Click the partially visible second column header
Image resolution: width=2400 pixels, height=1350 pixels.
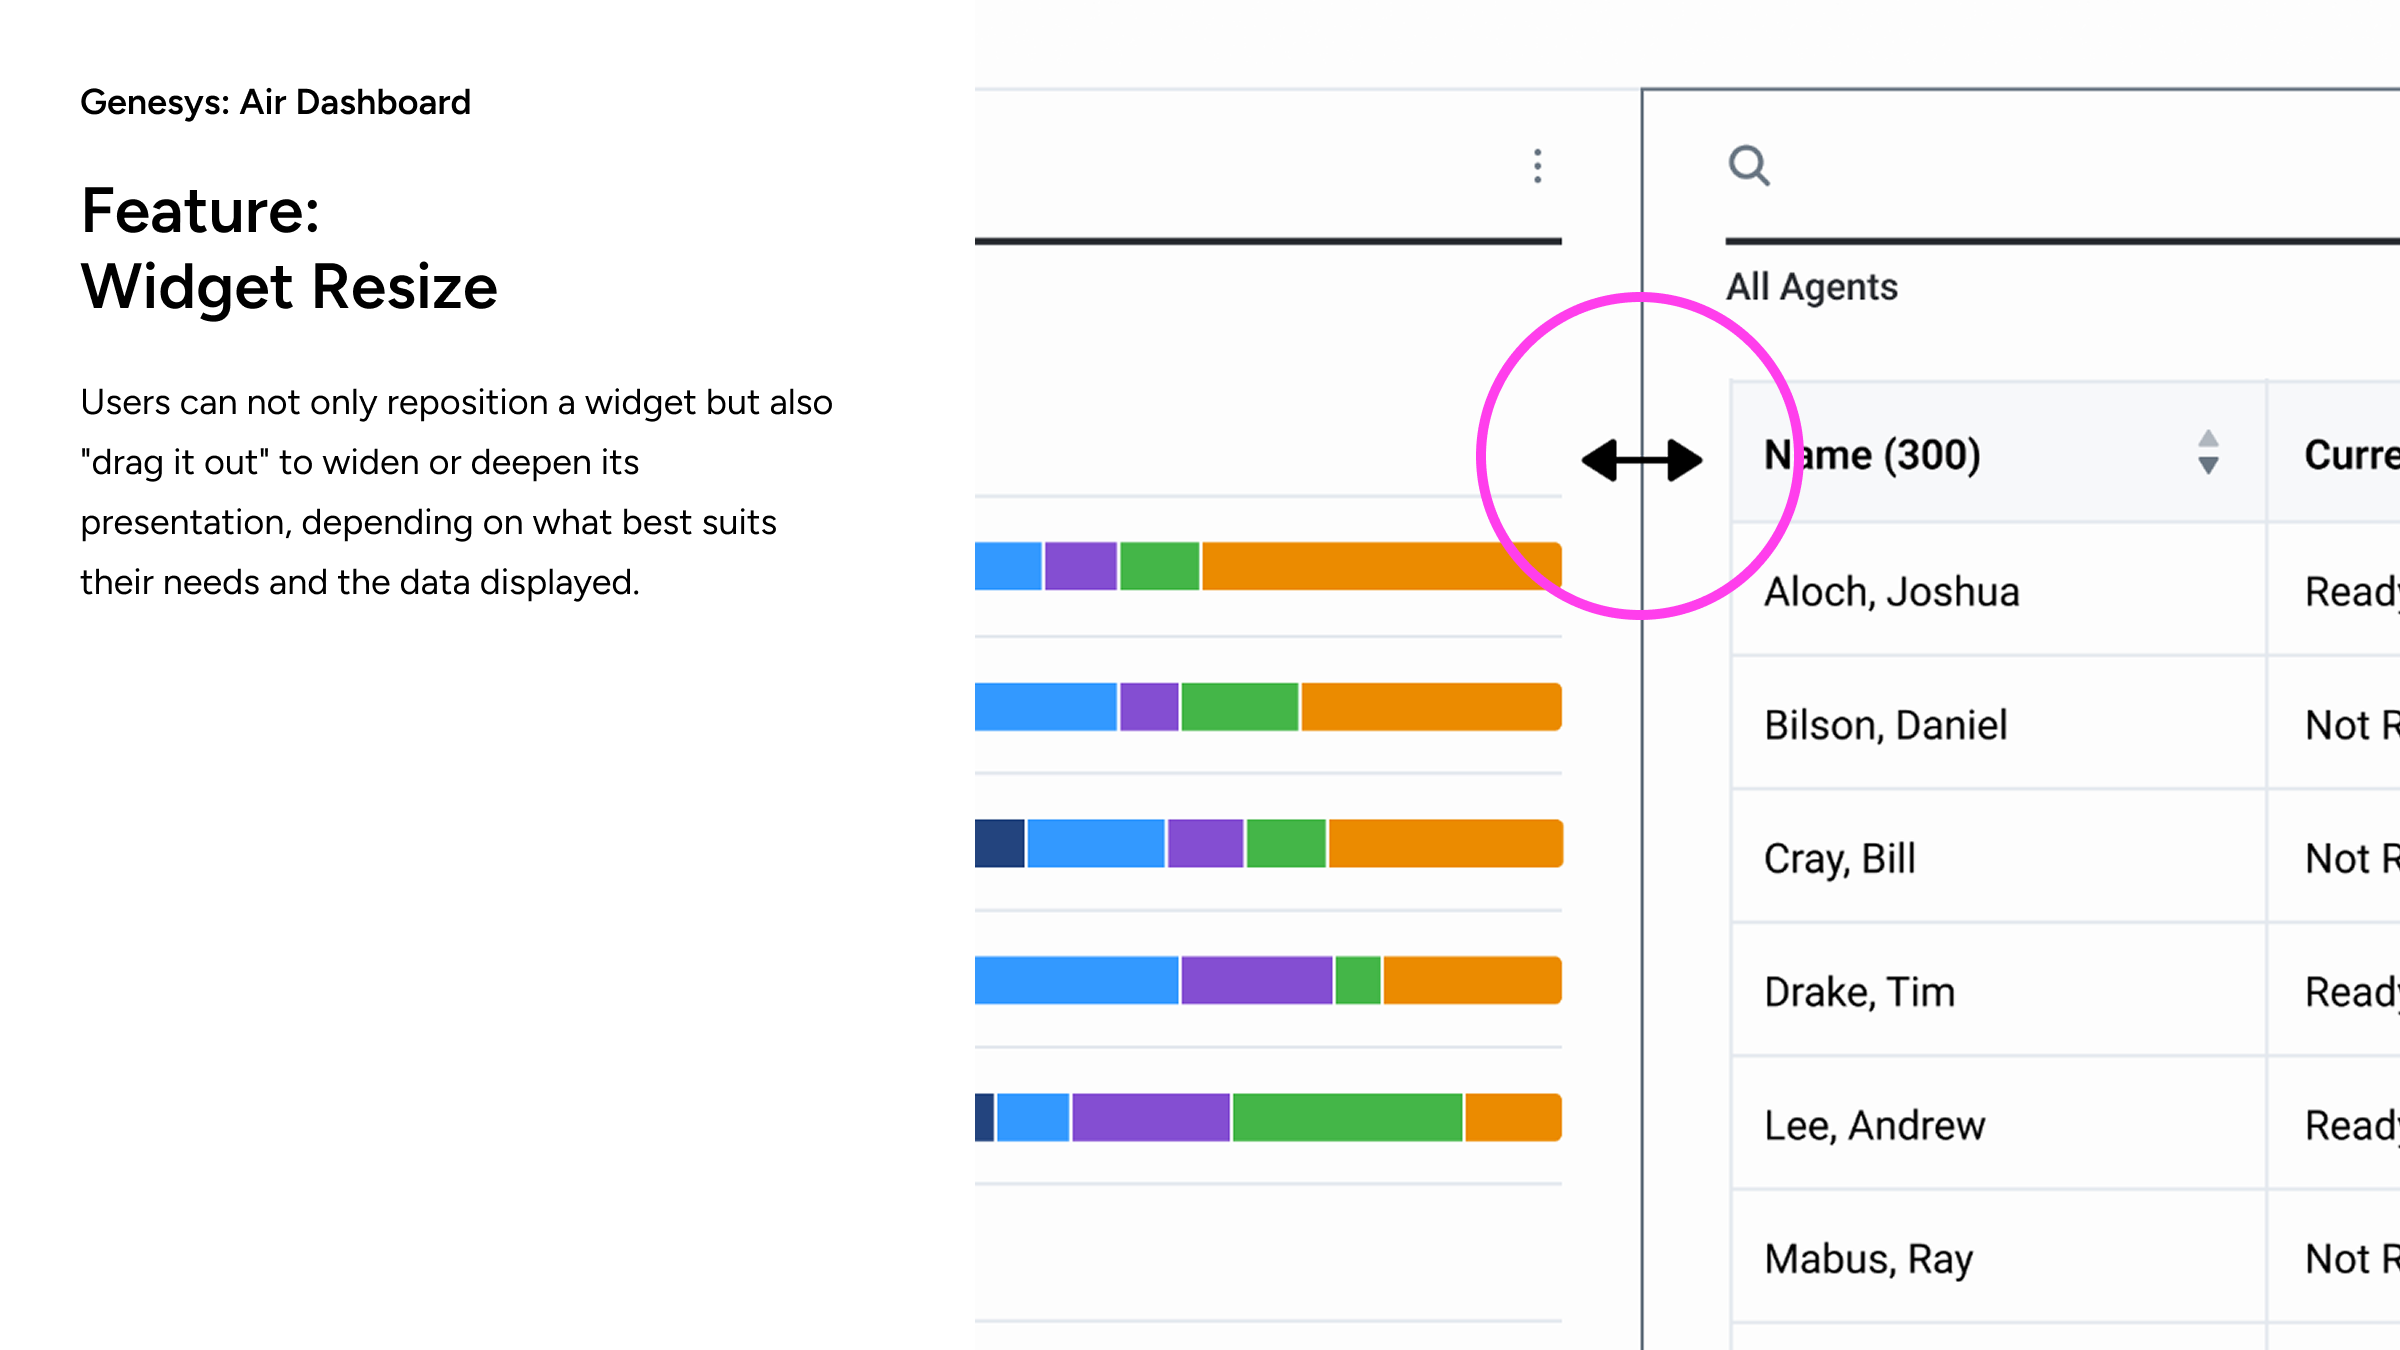[2350, 455]
